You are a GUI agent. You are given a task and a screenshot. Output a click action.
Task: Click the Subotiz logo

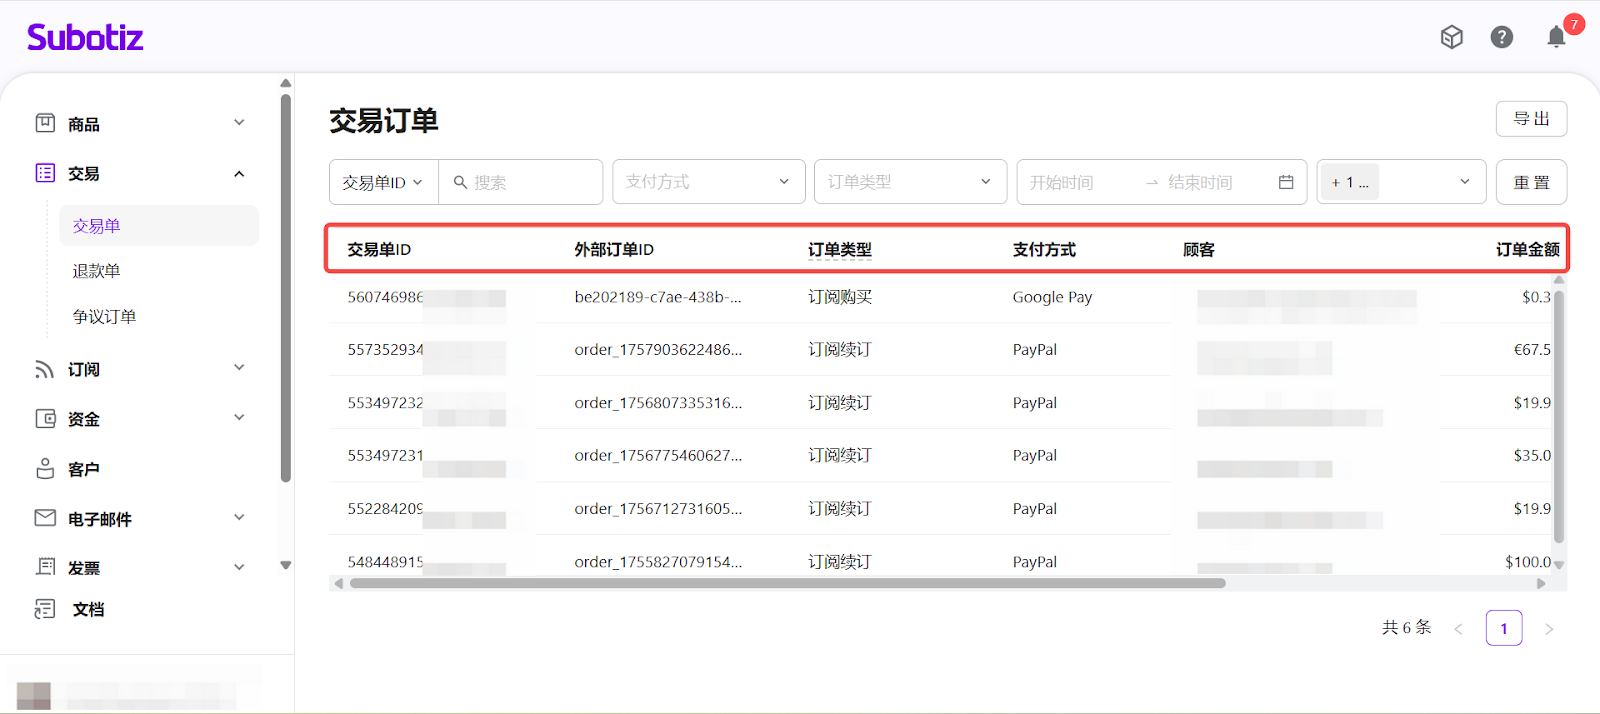pyautogui.click(x=85, y=38)
